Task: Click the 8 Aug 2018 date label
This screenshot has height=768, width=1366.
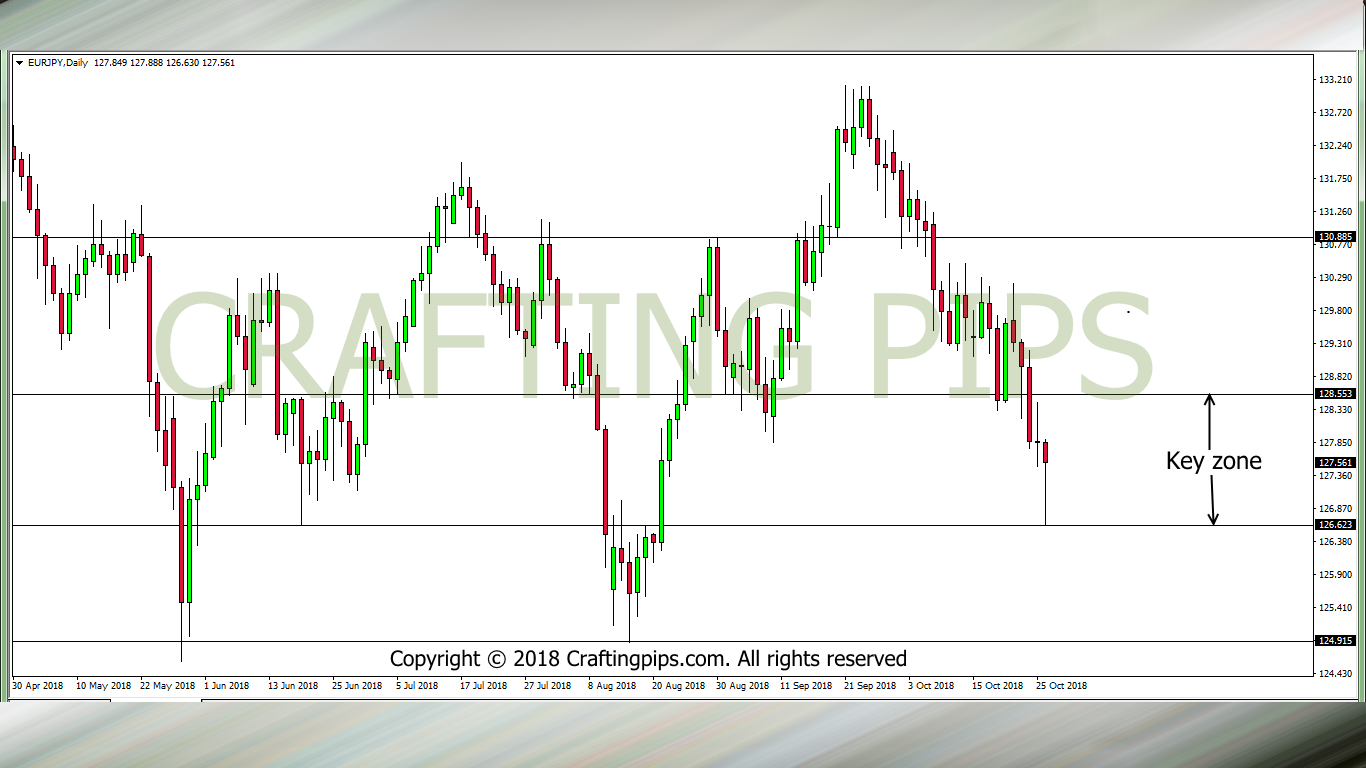Action: [612, 686]
